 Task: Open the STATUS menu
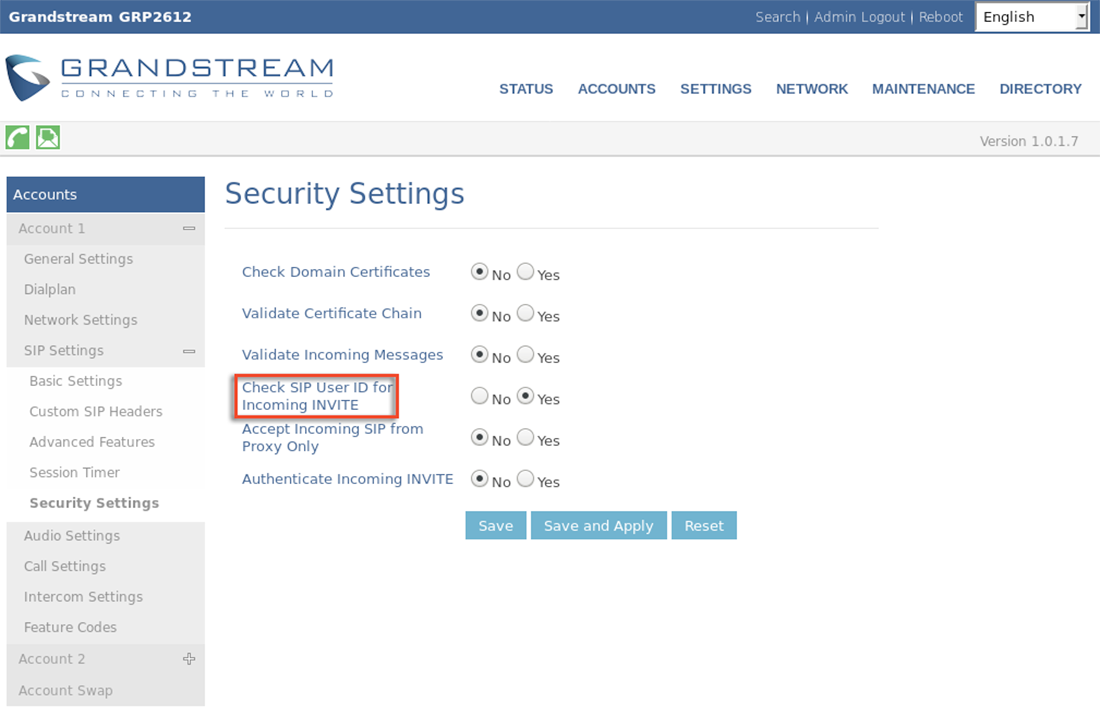coord(526,89)
